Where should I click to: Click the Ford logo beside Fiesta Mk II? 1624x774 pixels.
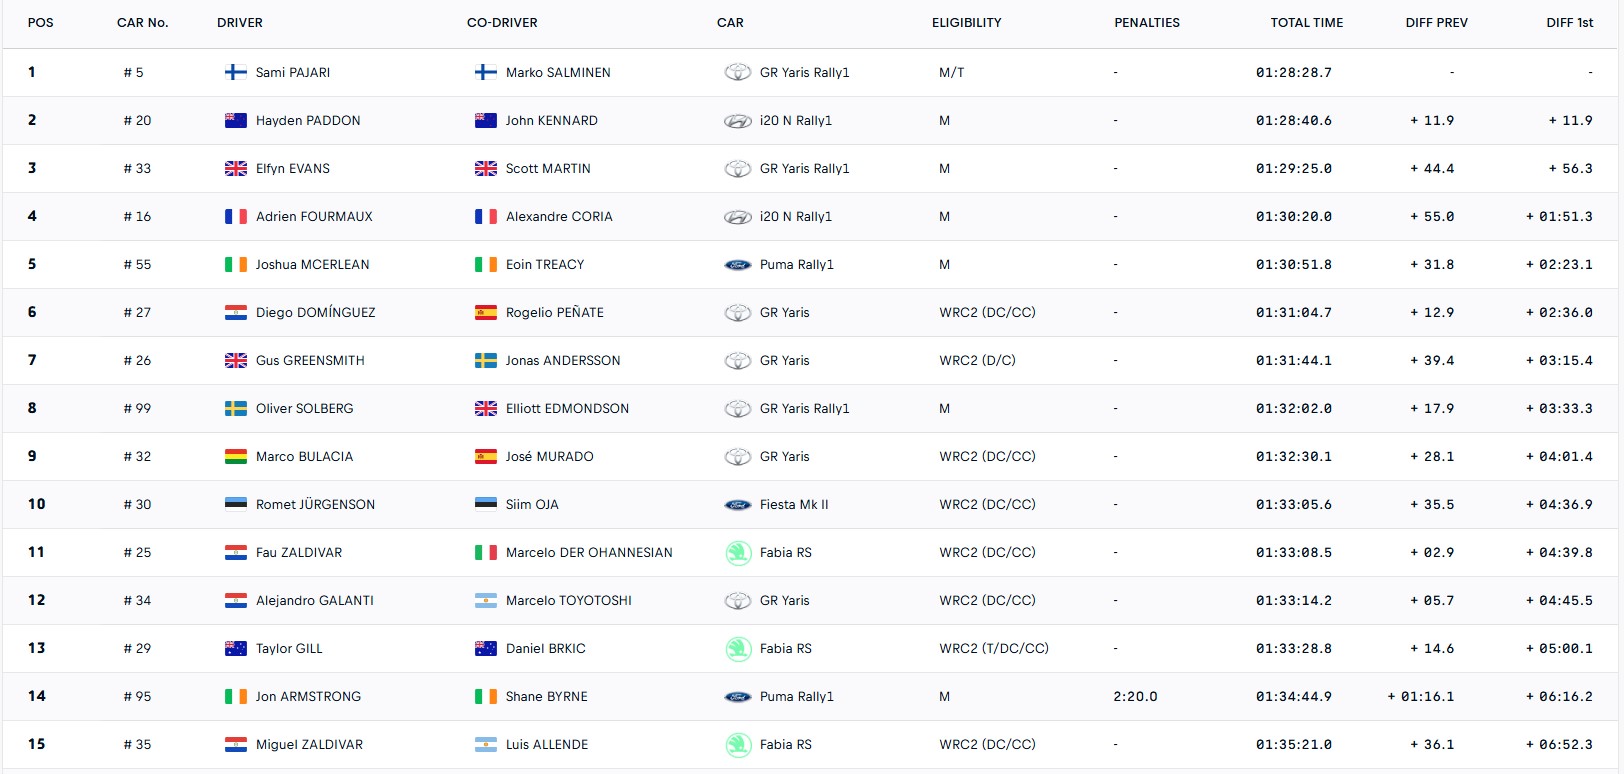click(x=737, y=504)
